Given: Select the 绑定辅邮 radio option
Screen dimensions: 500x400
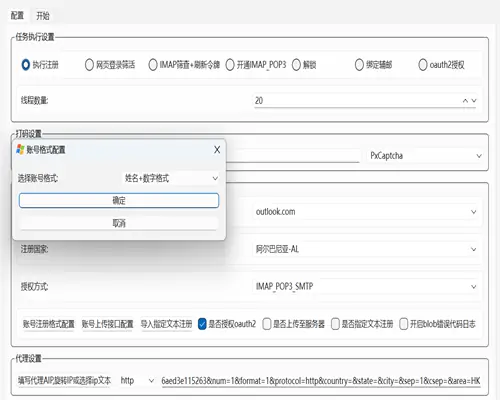Looking at the screenshot, I should coord(373,65).
